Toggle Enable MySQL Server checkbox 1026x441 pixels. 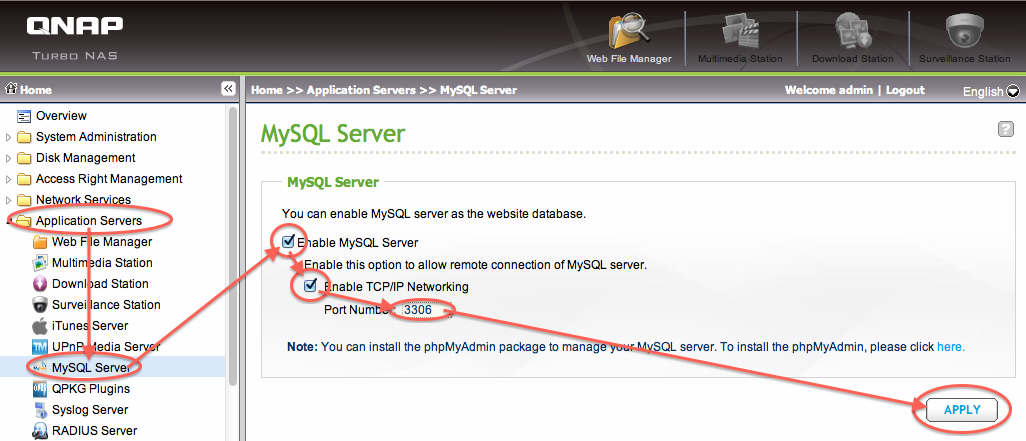288,242
